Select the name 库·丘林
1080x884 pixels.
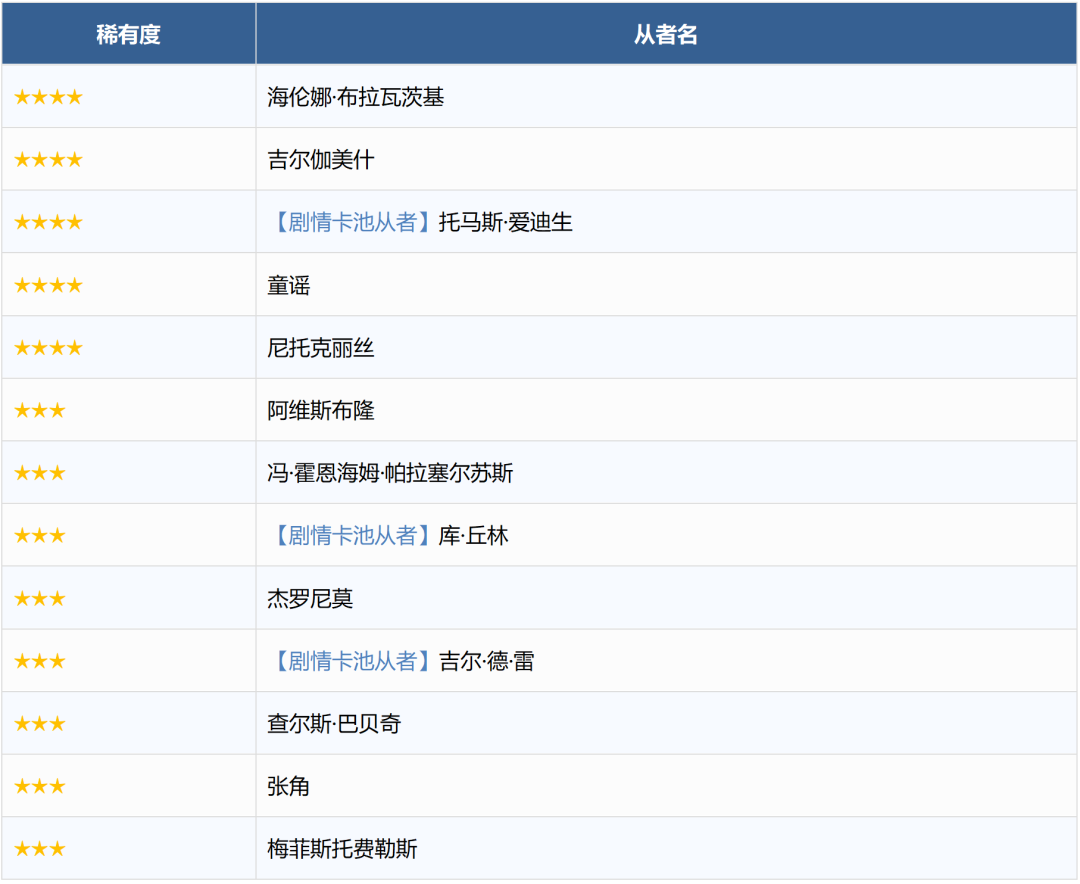tap(473, 536)
